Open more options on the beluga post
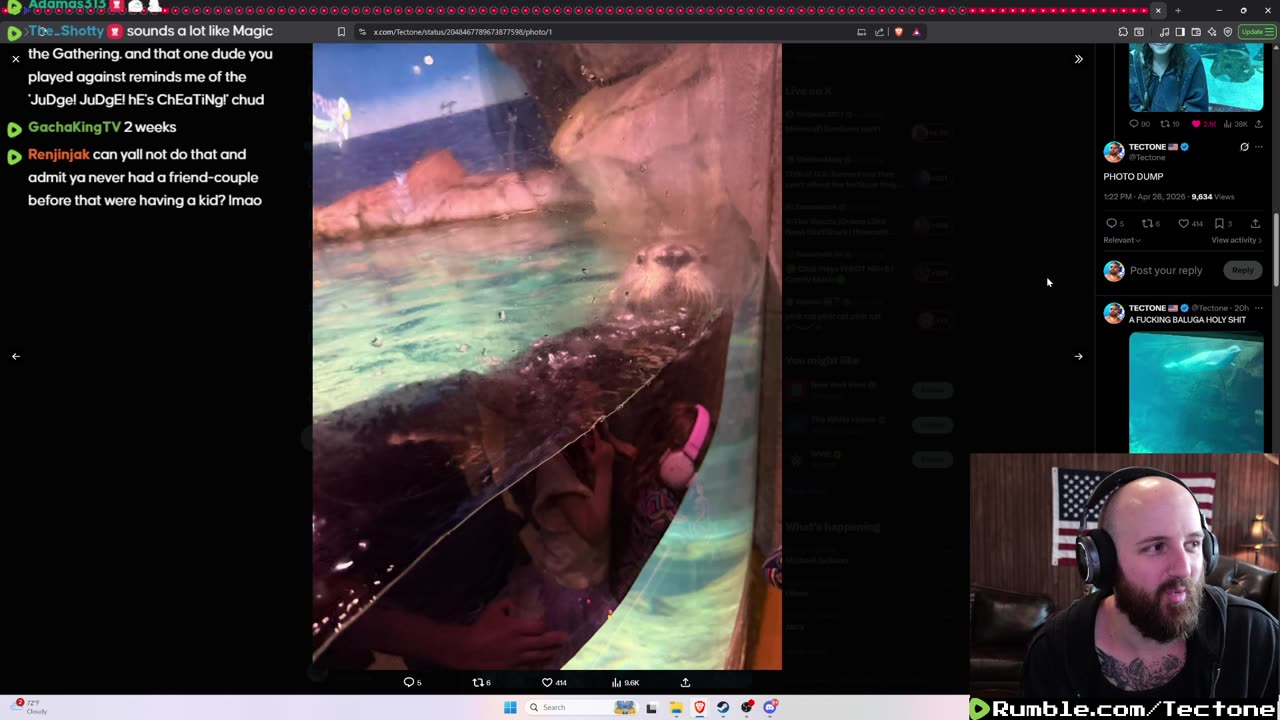1280x720 pixels. [x=1259, y=308]
